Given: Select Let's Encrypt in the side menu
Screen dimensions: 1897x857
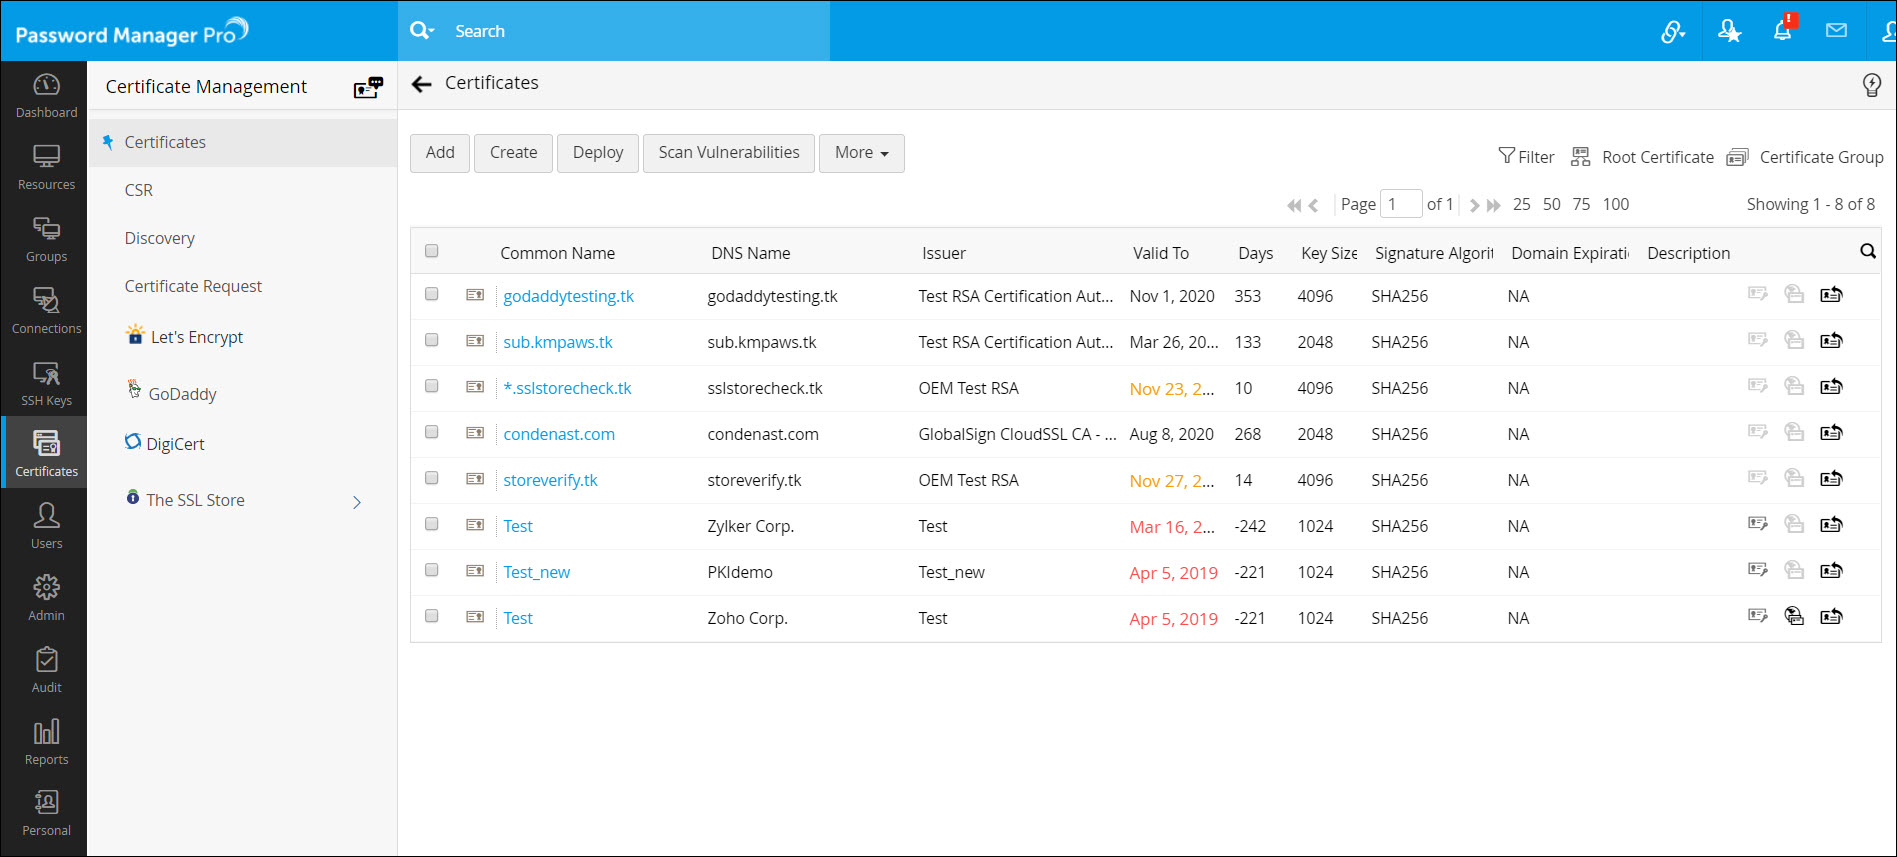Looking at the screenshot, I should [x=196, y=337].
